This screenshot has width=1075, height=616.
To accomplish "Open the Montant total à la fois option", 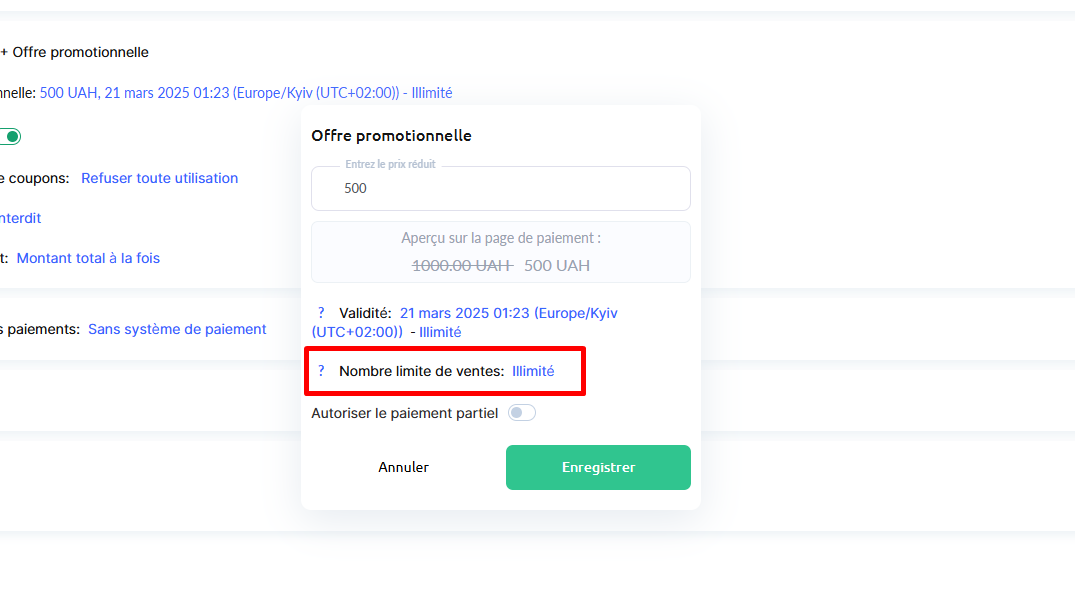I will tap(88, 258).
